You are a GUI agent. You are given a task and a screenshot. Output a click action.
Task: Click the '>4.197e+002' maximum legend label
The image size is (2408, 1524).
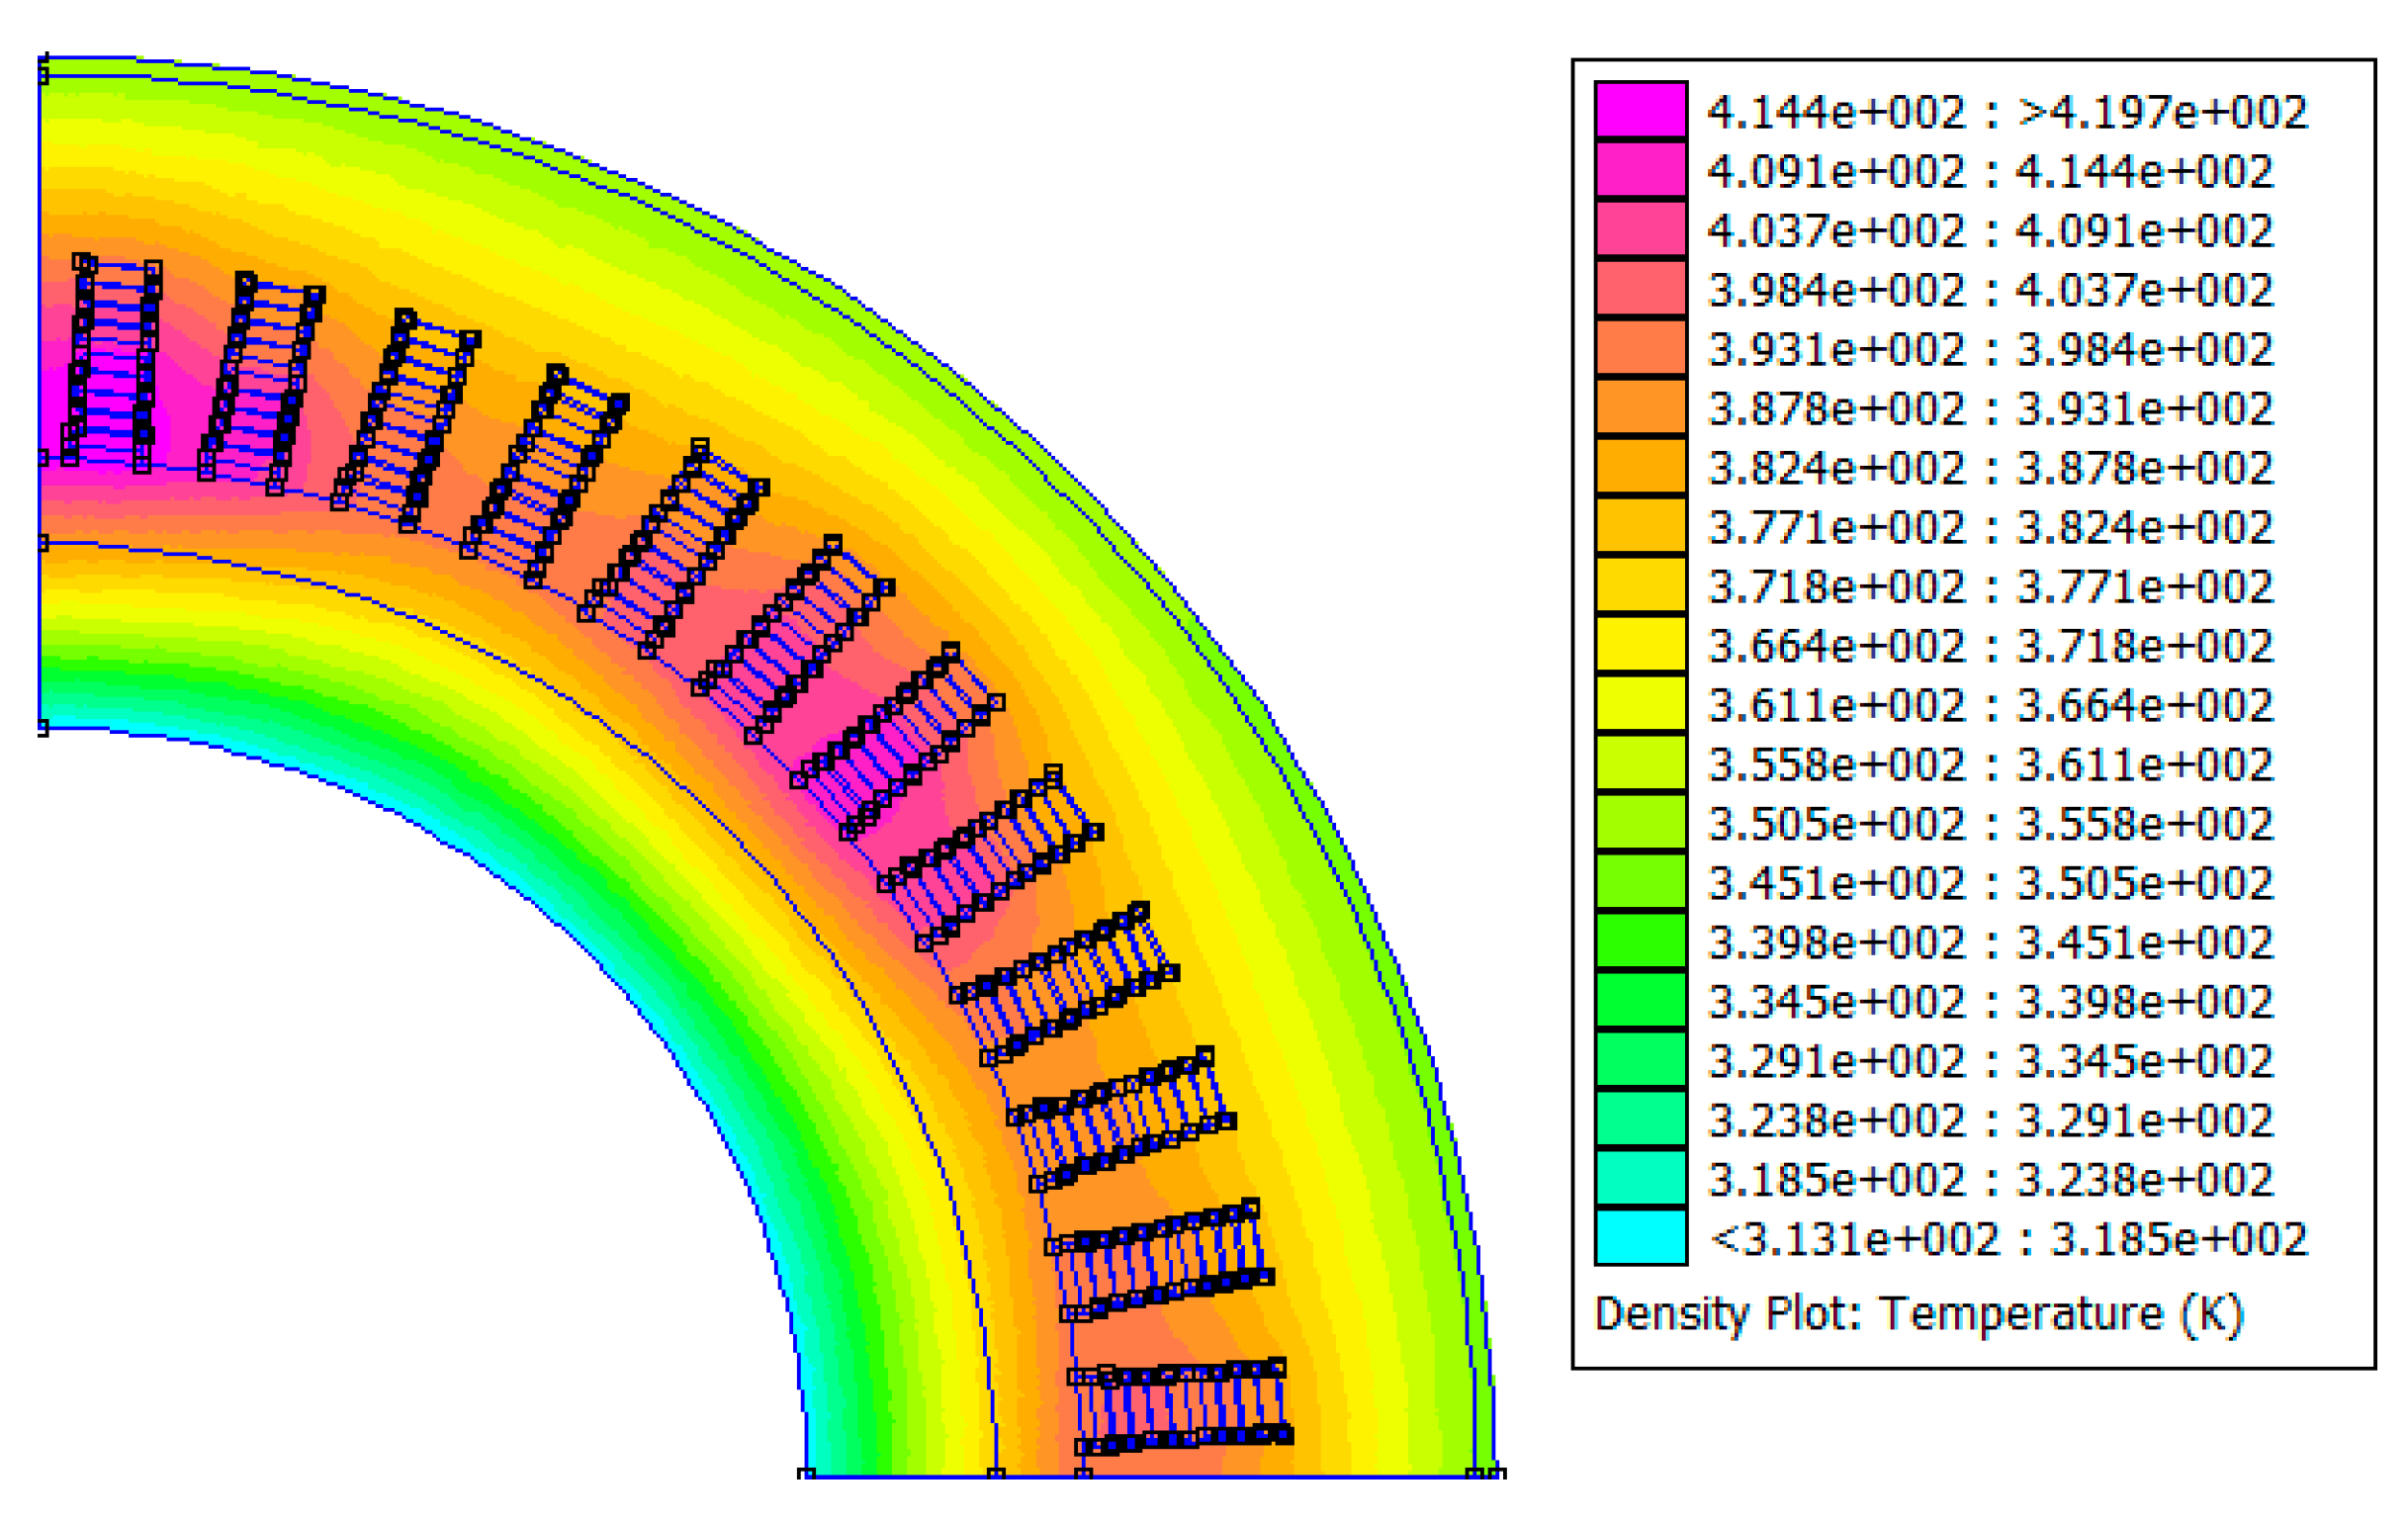pyautogui.click(x=2162, y=112)
